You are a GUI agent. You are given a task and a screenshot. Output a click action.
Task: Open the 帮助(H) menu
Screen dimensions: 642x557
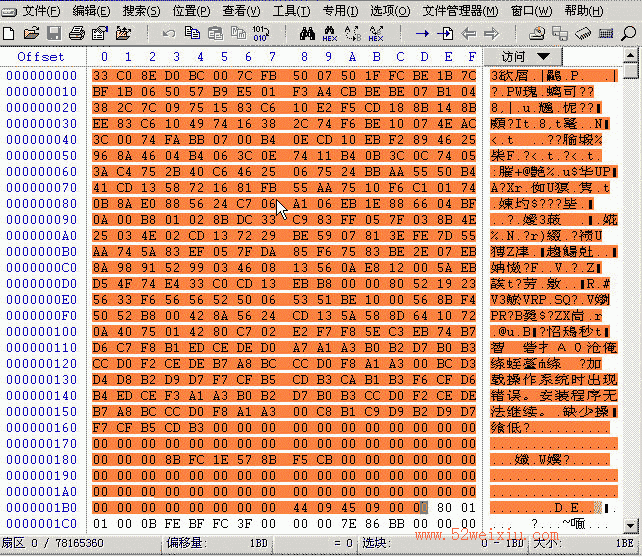coord(584,11)
